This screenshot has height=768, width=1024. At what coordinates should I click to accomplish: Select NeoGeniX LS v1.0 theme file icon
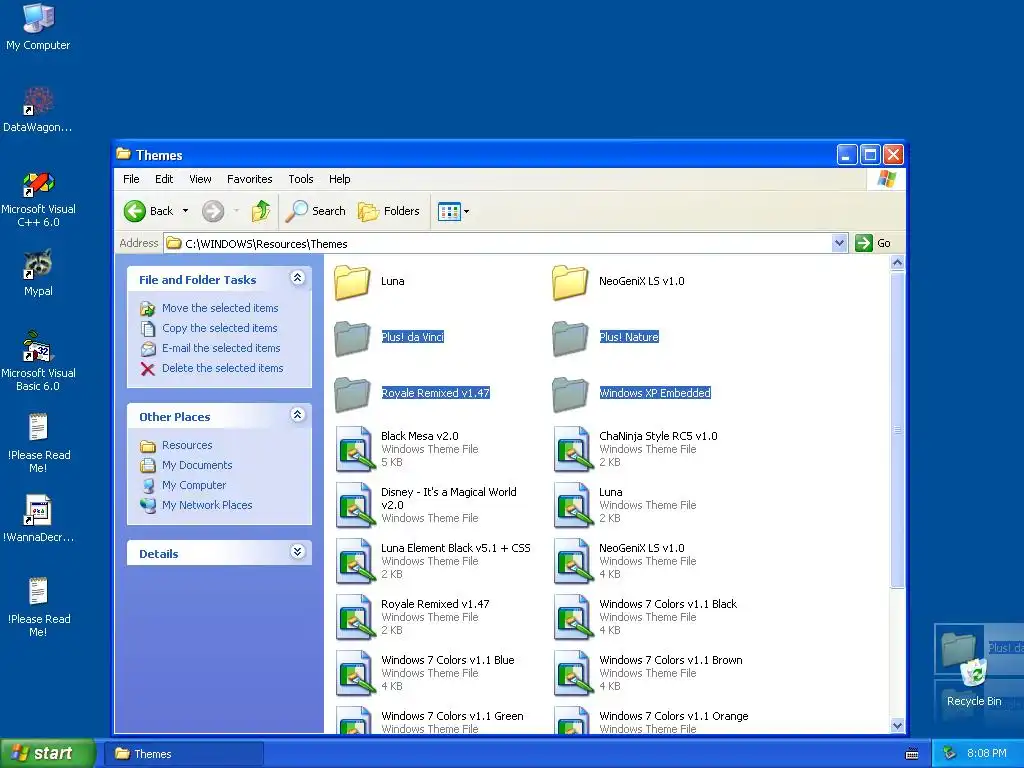click(573, 561)
